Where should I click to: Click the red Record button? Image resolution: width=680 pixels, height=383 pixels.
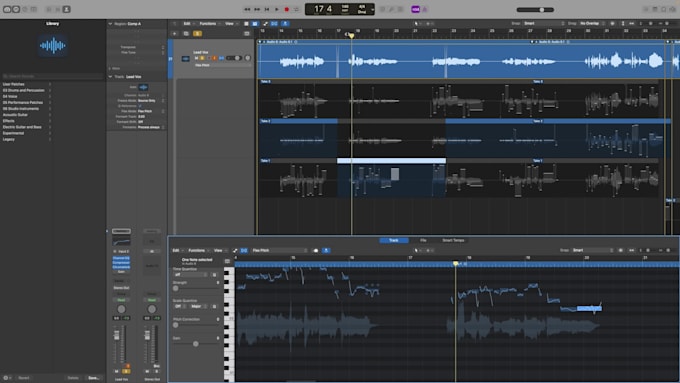click(287, 9)
